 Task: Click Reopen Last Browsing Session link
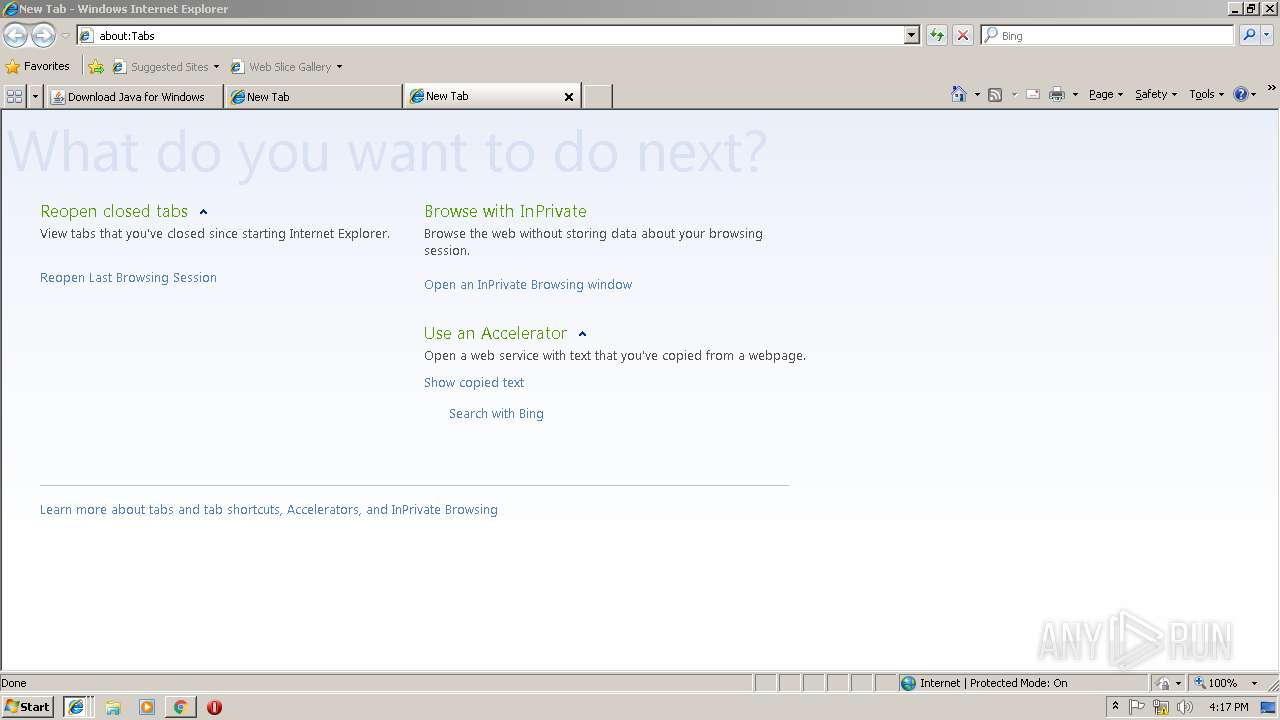[x=128, y=278]
